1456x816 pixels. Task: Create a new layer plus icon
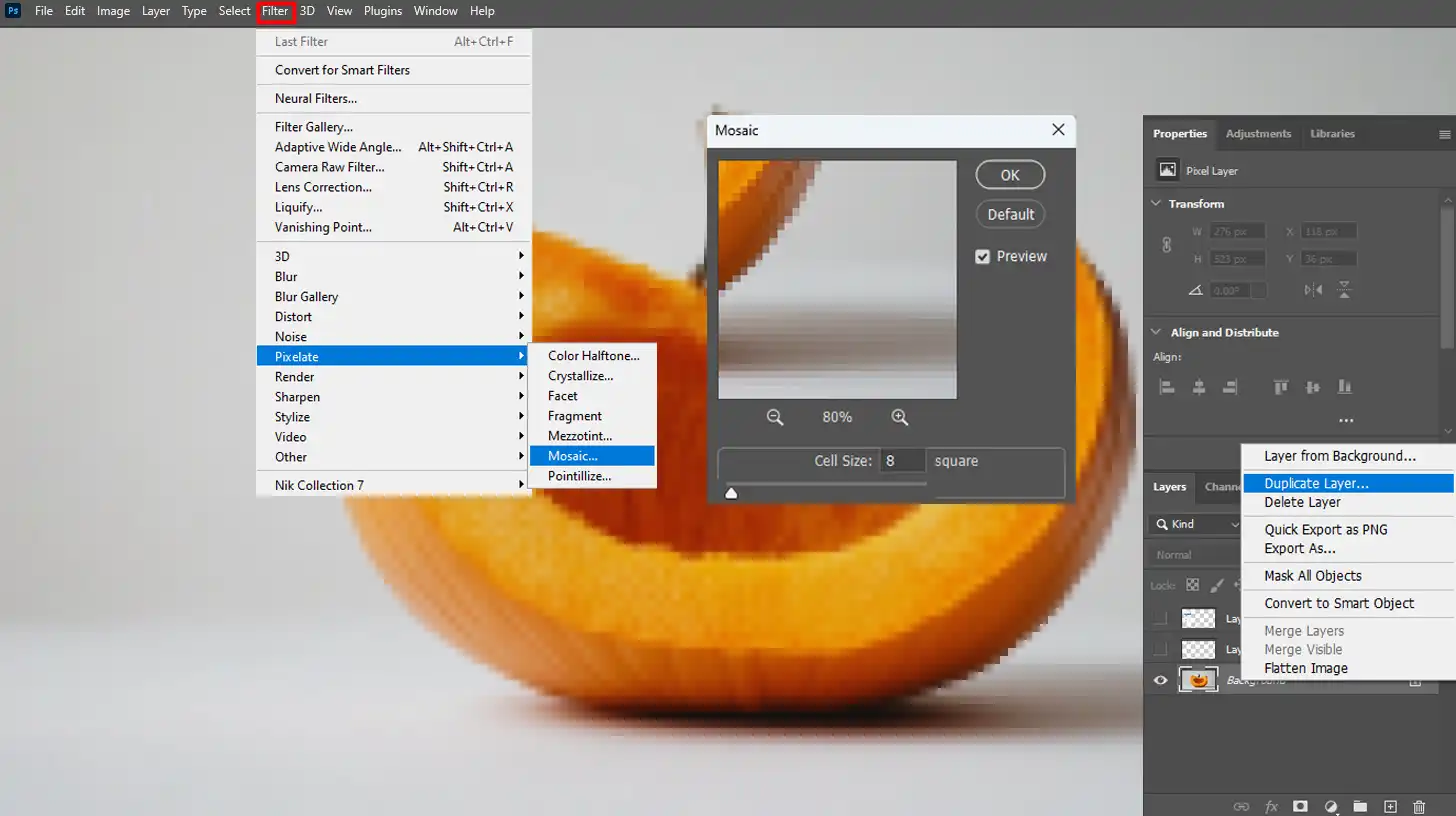(x=1390, y=806)
